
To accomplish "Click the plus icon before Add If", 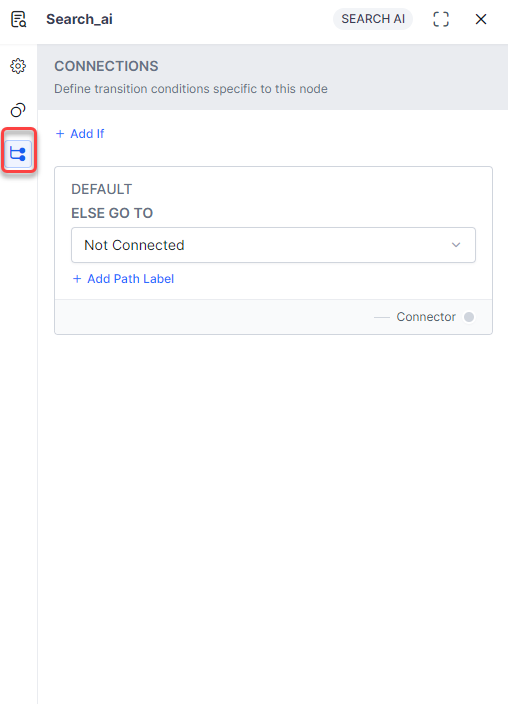I will [x=60, y=134].
